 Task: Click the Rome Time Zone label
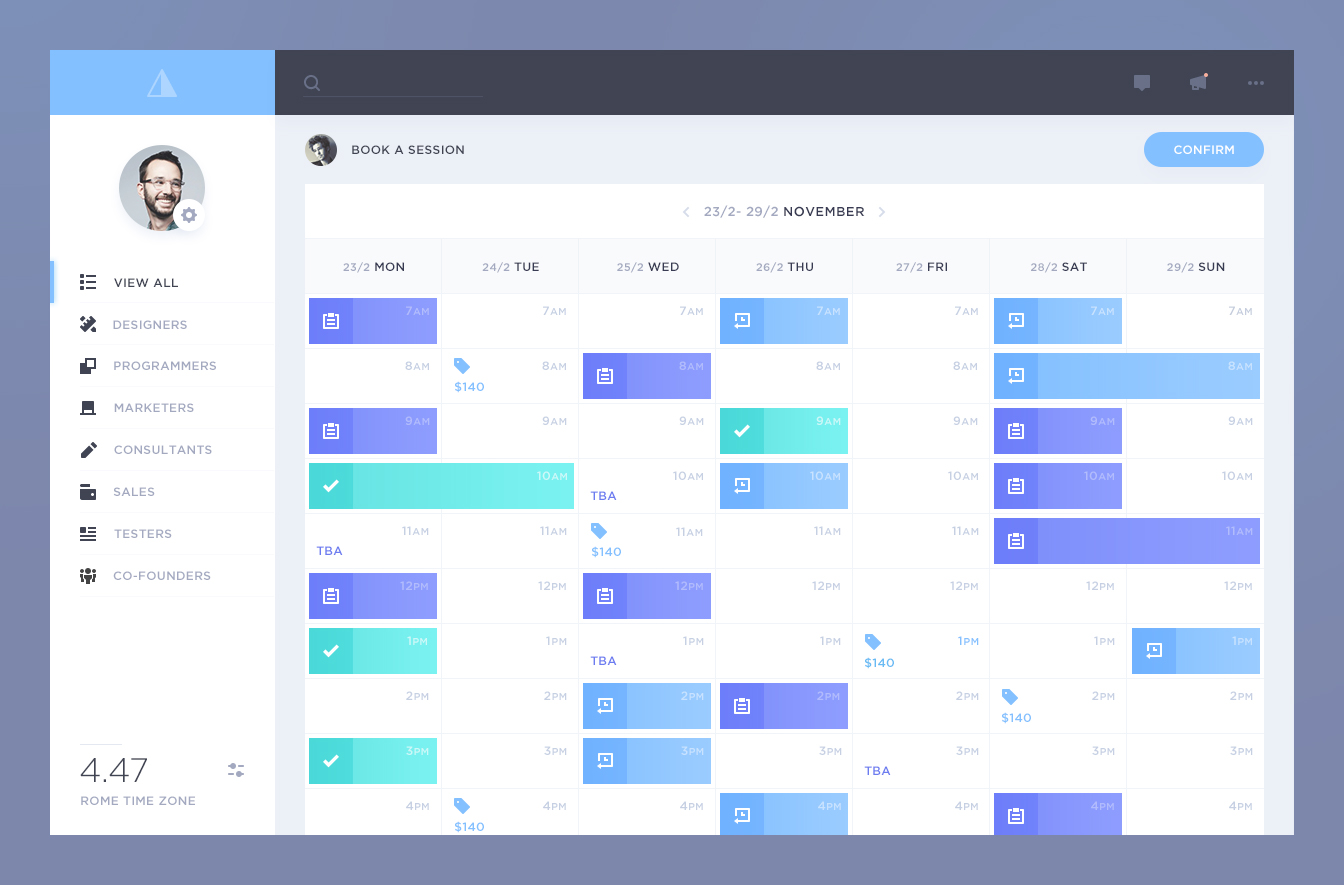(x=138, y=801)
